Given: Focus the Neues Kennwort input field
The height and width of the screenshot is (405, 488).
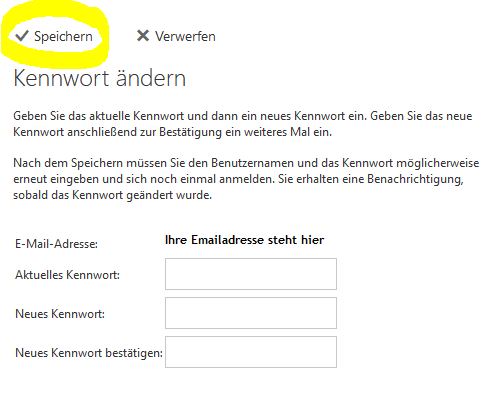Looking at the screenshot, I should [x=251, y=313].
